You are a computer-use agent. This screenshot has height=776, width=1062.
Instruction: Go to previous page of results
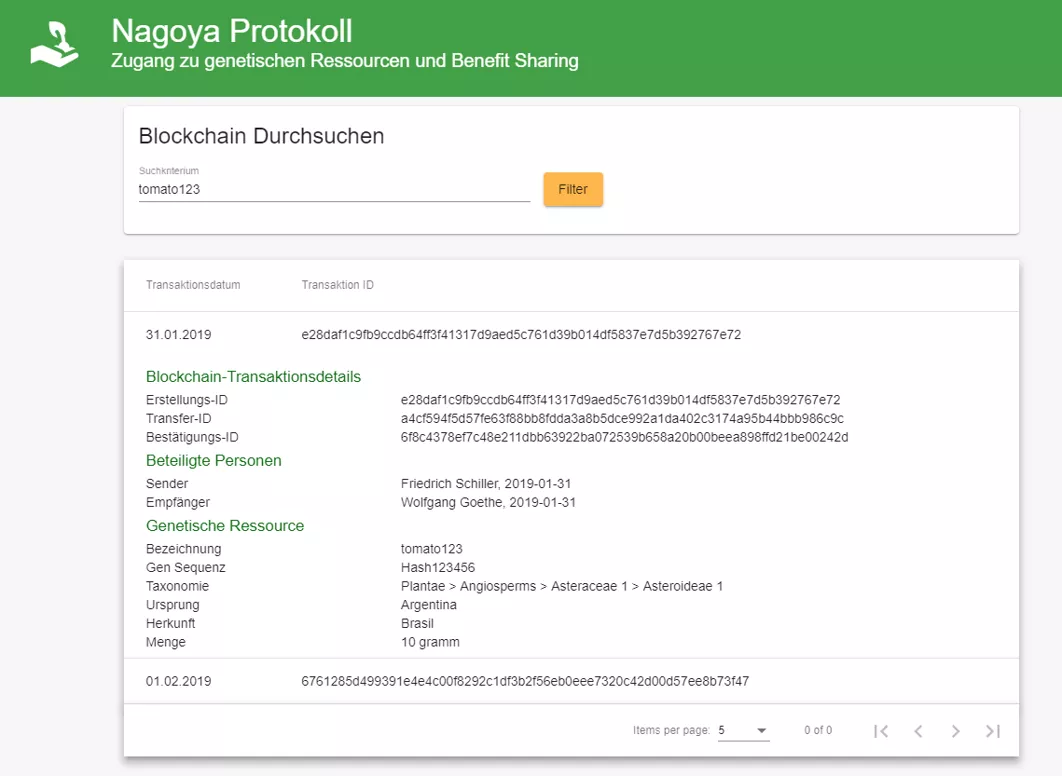(918, 731)
